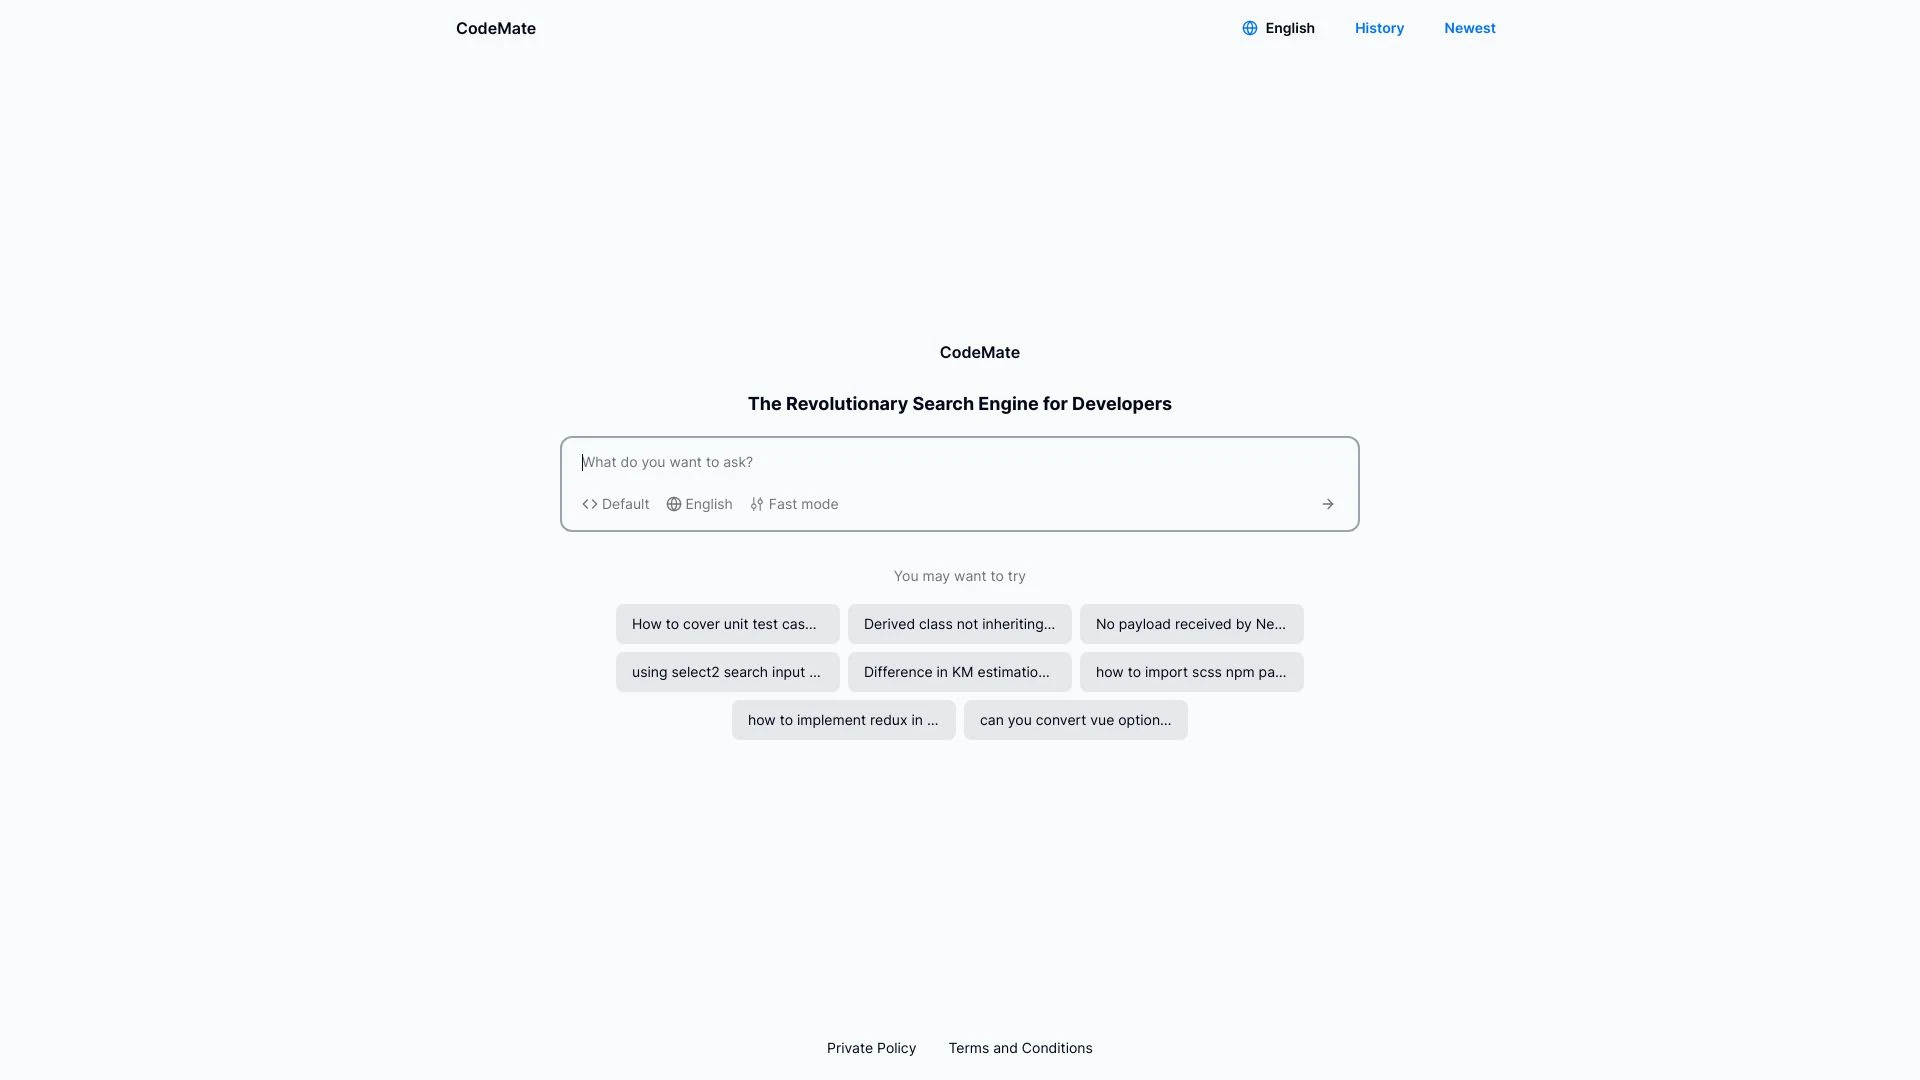
Task: Click the History nav icon link
Action: click(x=1379, y=28)
